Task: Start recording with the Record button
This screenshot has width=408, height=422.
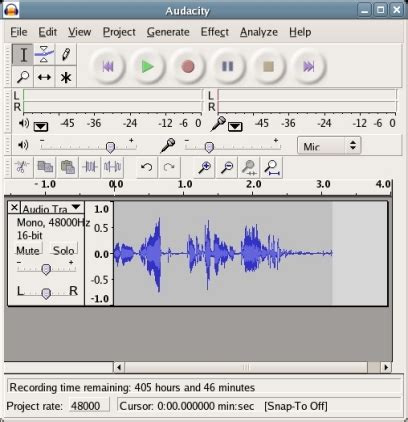Action: [188, 66]
